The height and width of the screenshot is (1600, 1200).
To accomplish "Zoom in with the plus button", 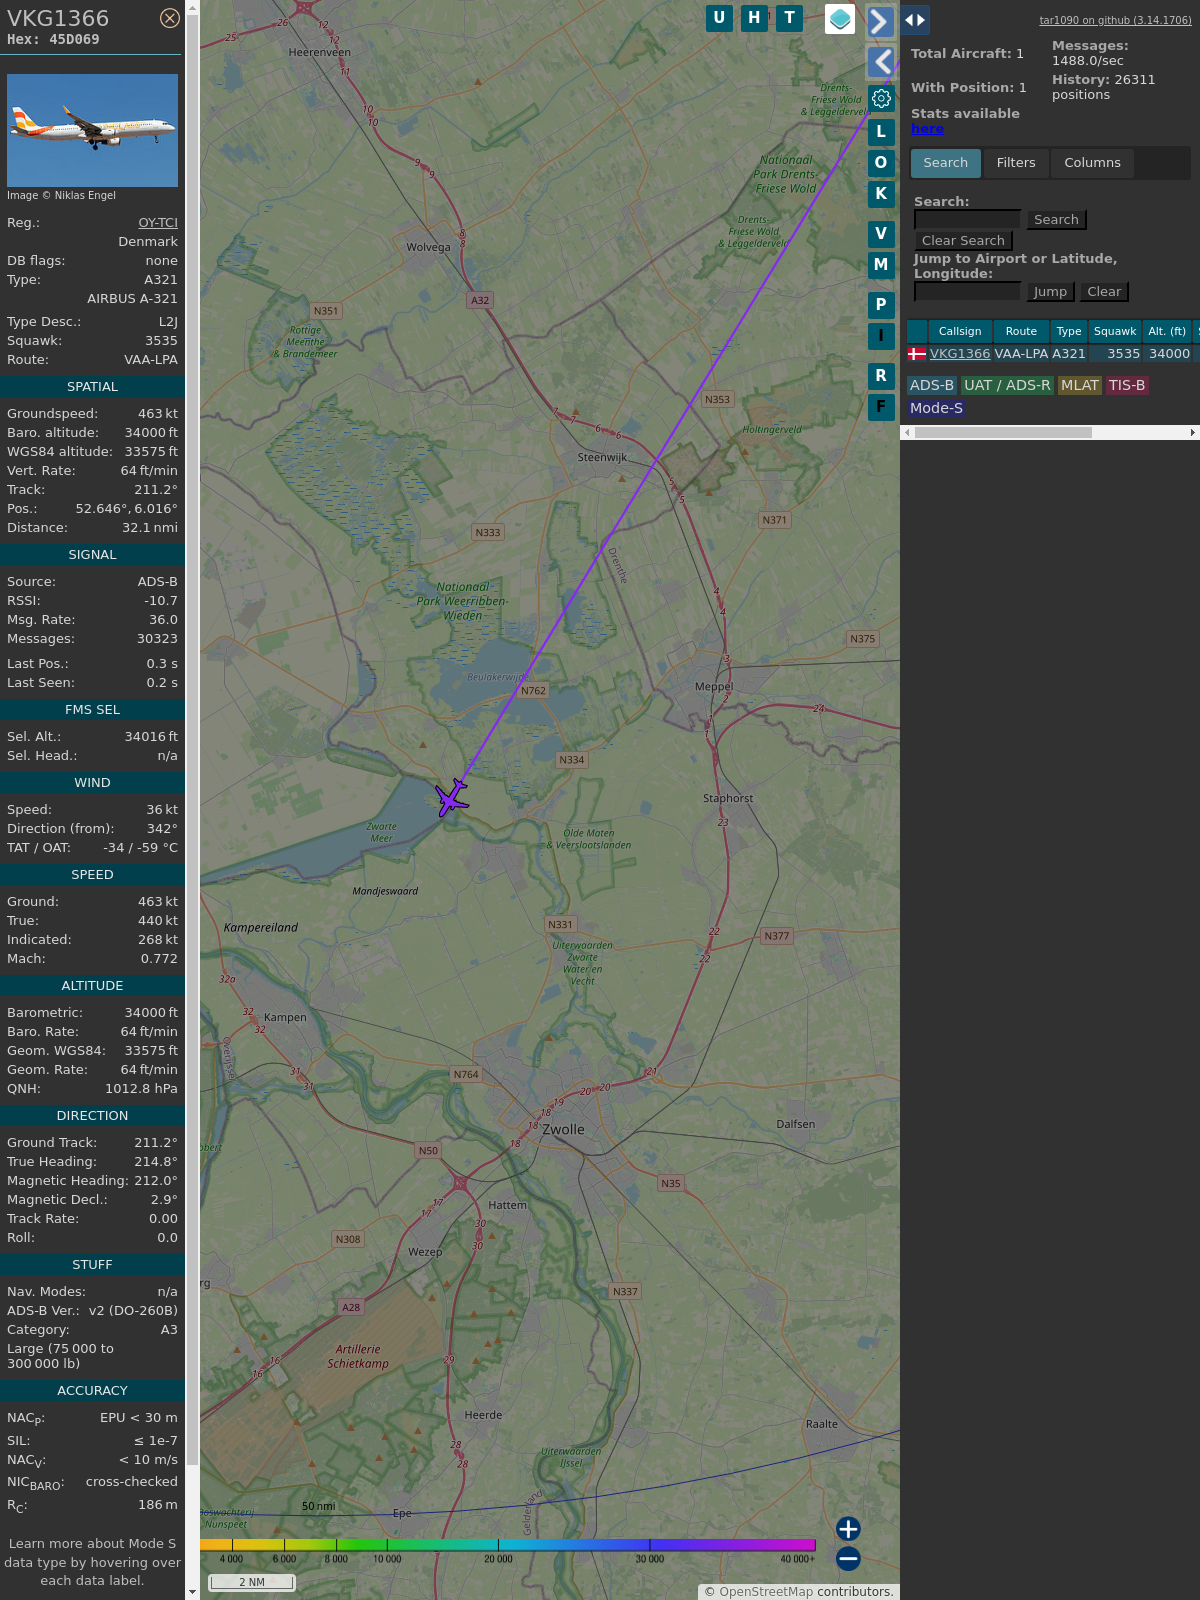I will point(848,1528).
